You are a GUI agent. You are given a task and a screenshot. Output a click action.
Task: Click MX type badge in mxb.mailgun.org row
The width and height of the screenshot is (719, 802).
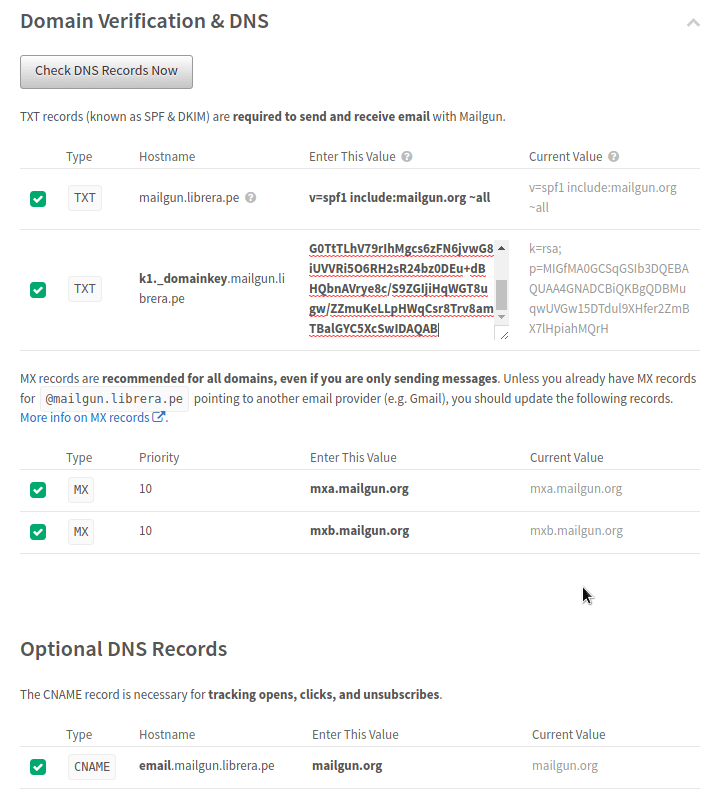click(81, 531)
